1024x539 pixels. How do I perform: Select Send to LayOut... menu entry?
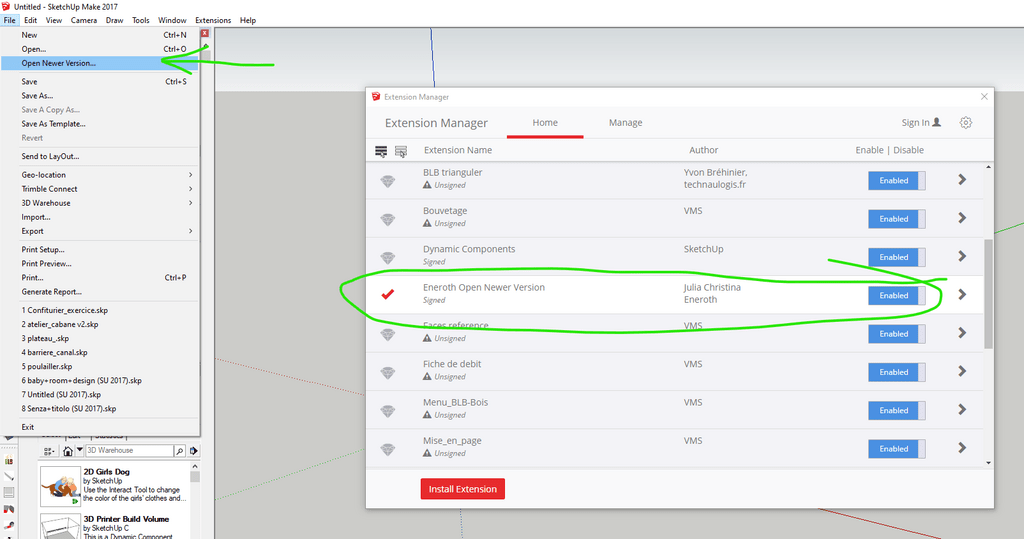[x=100, y=157]
